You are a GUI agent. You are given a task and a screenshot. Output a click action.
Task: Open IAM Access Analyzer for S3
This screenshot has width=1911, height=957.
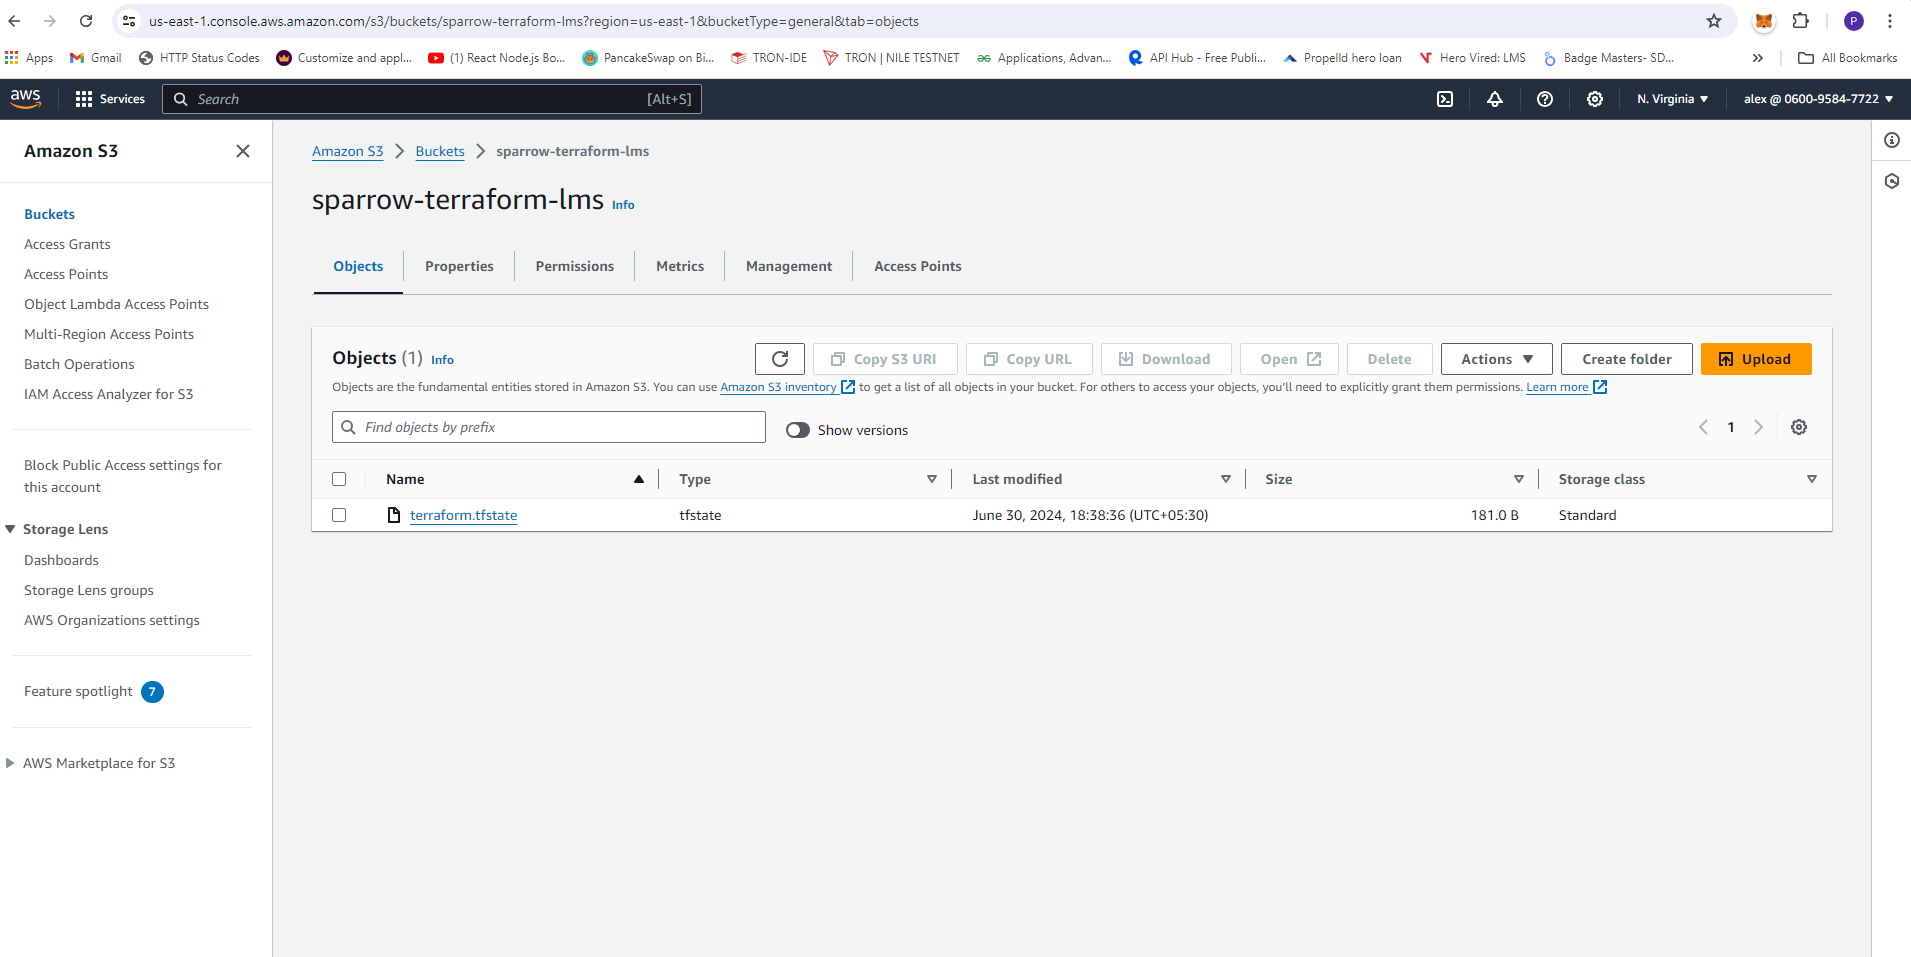109,394
